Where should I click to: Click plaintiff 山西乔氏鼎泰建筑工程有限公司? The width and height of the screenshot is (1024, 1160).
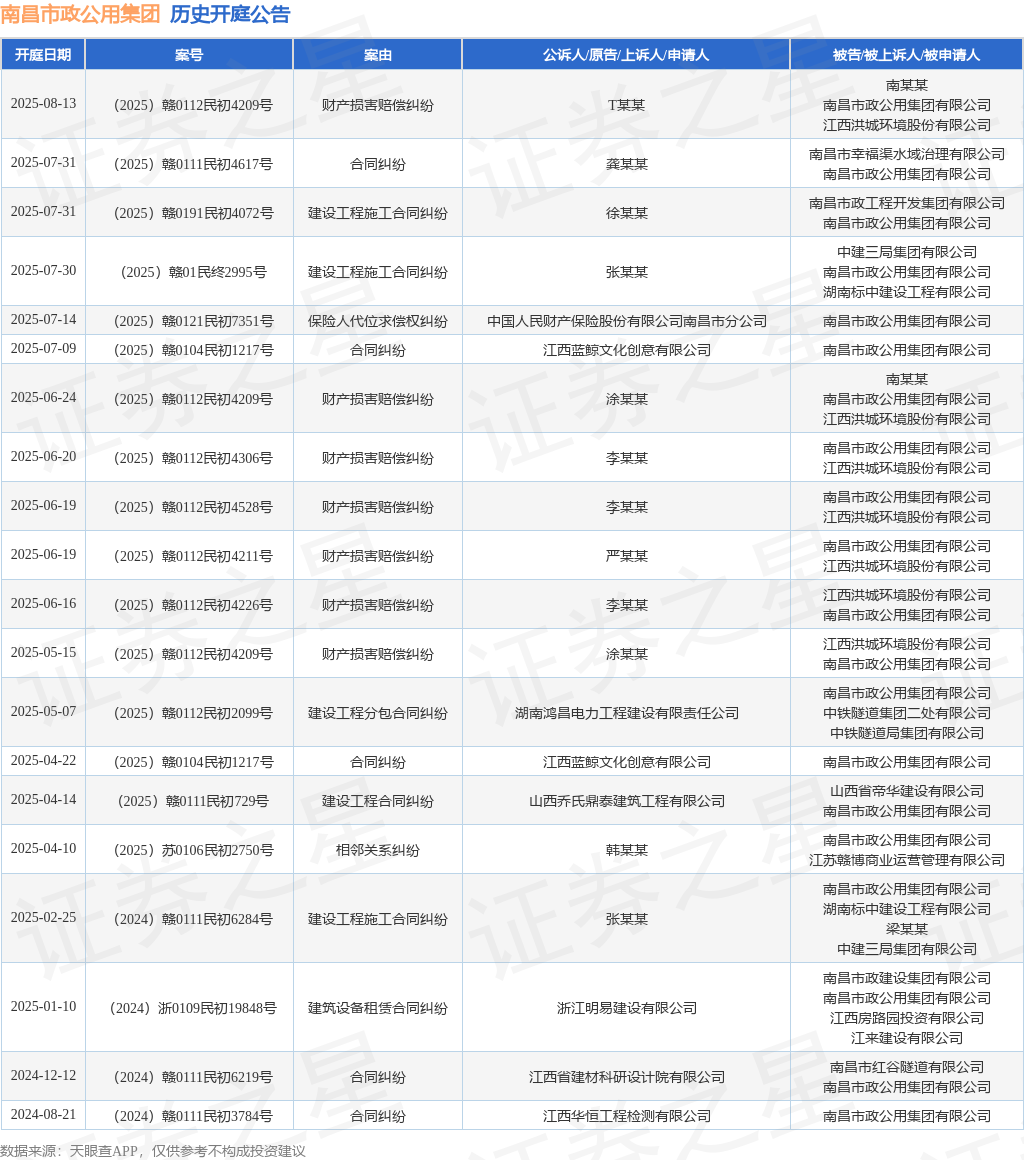[x=627, y=801]
